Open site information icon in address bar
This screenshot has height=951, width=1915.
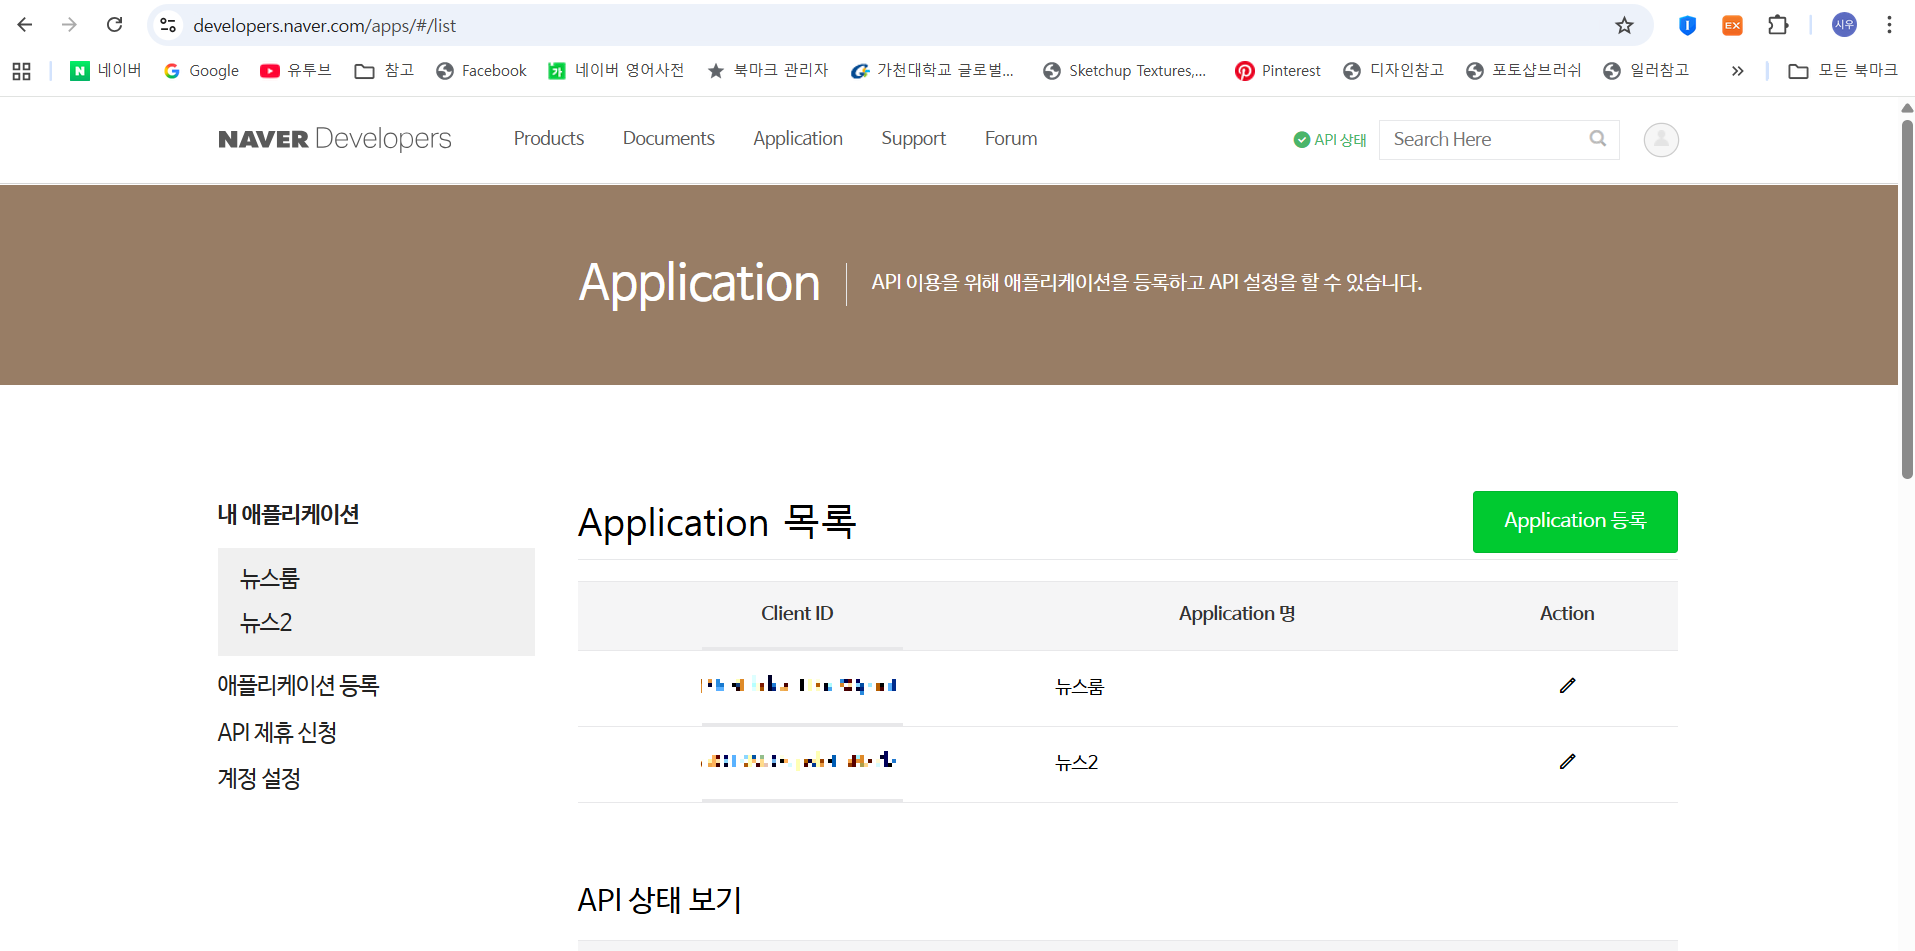click(168, 25)
